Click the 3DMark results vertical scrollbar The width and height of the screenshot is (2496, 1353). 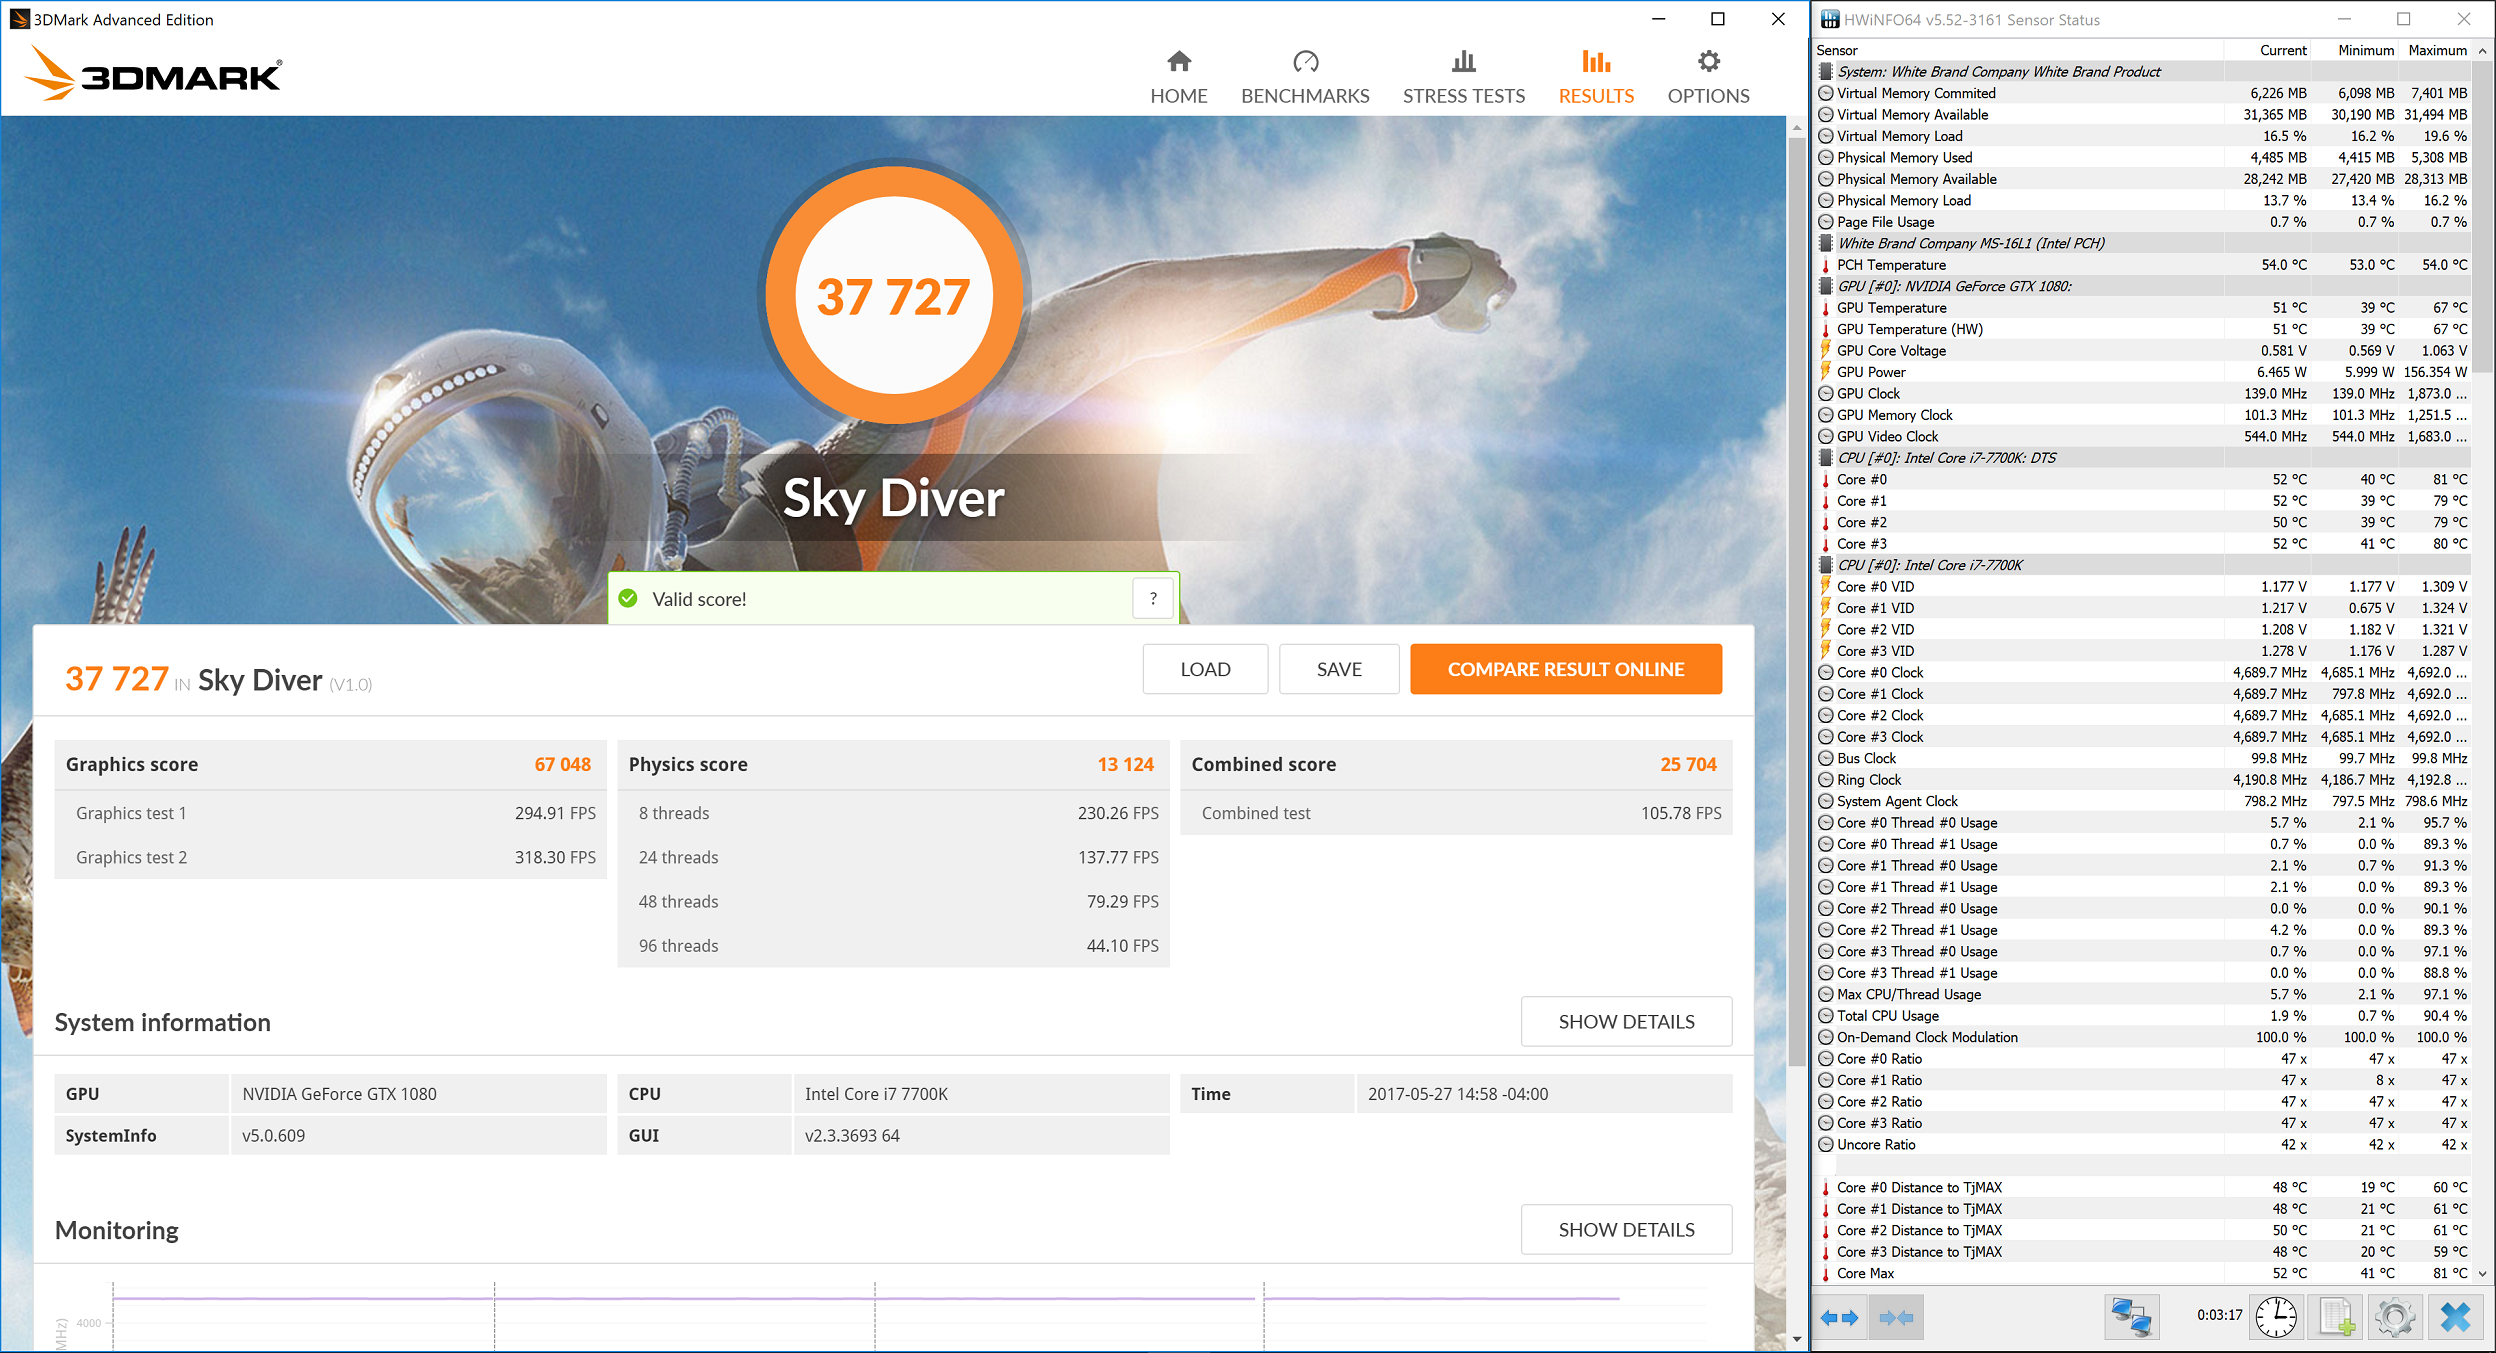click(x=1796, y=600)
